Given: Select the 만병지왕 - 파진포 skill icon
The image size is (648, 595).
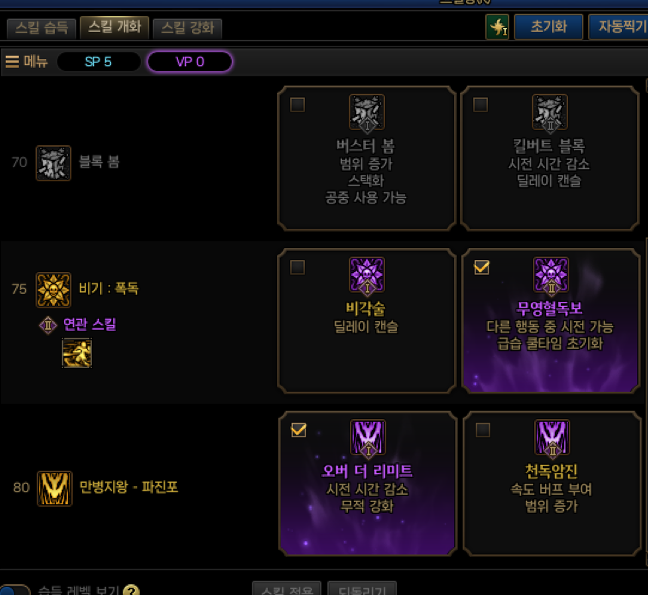Looking at the screenshot, I should pos(55,488).
